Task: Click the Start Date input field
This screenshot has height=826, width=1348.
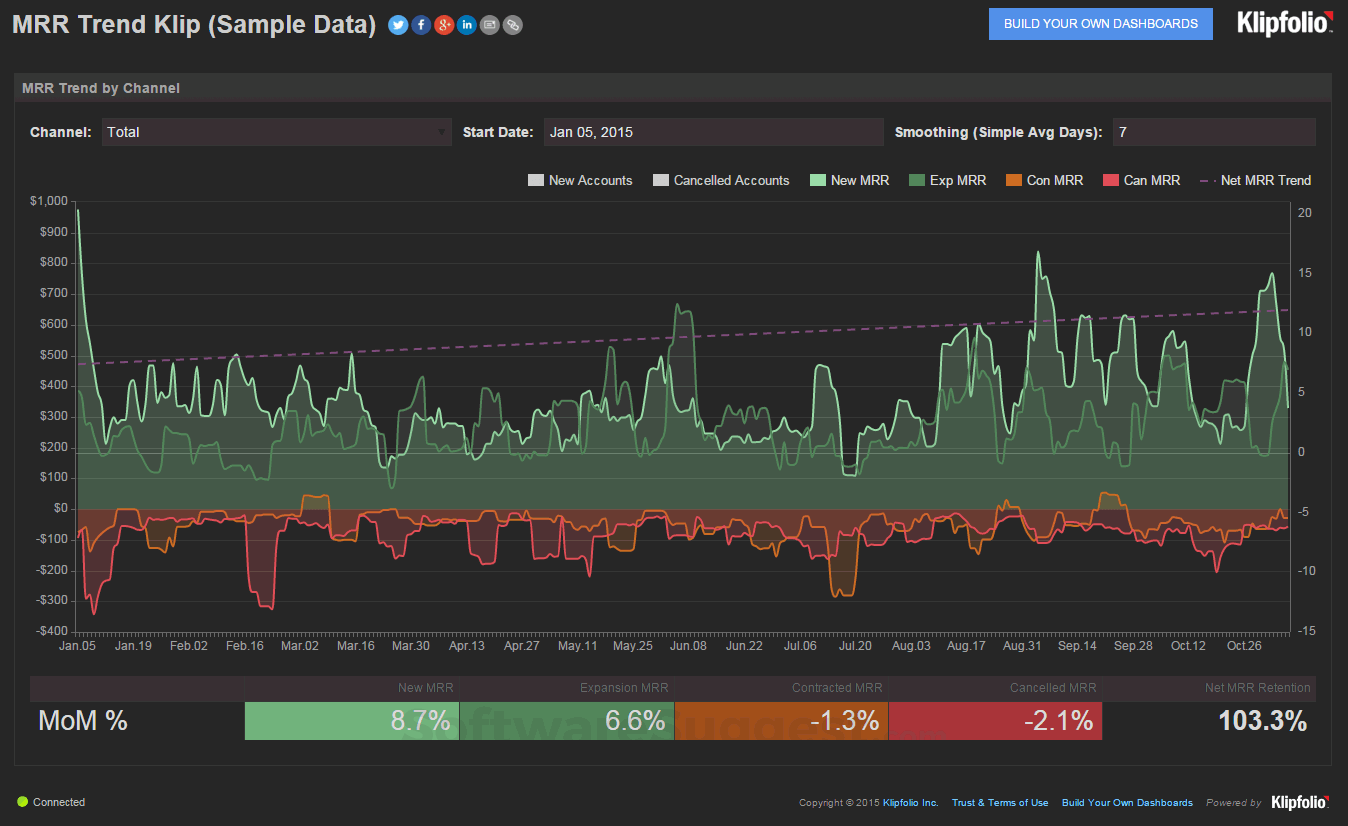Action: coord(714,132)
